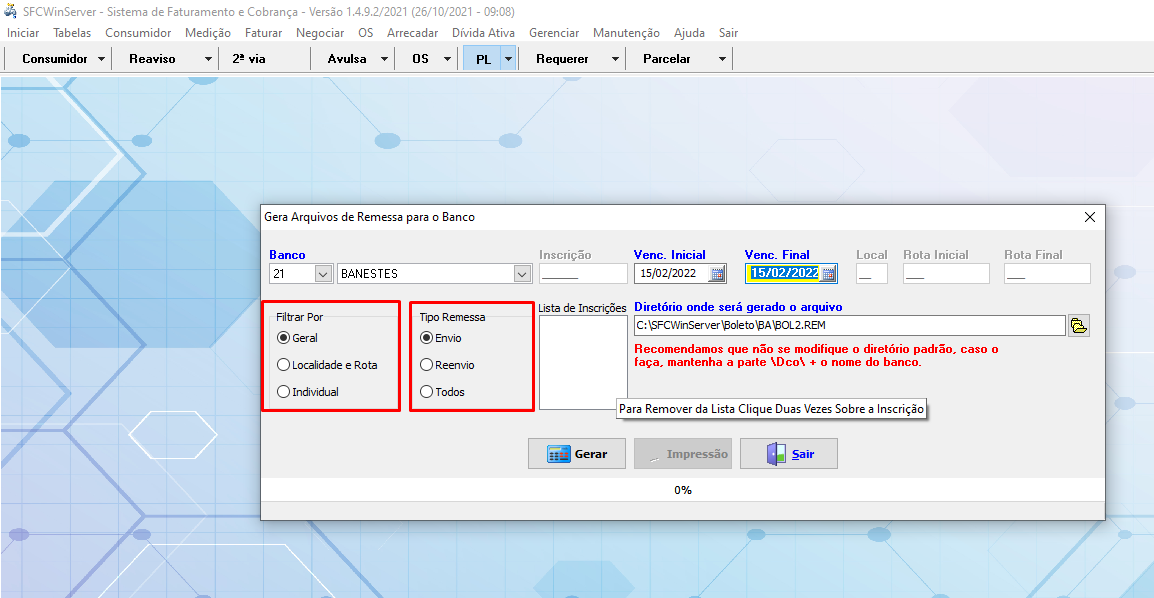
Task: Open the Dívida Ativa menu
Action: click(x=483, y=33)
